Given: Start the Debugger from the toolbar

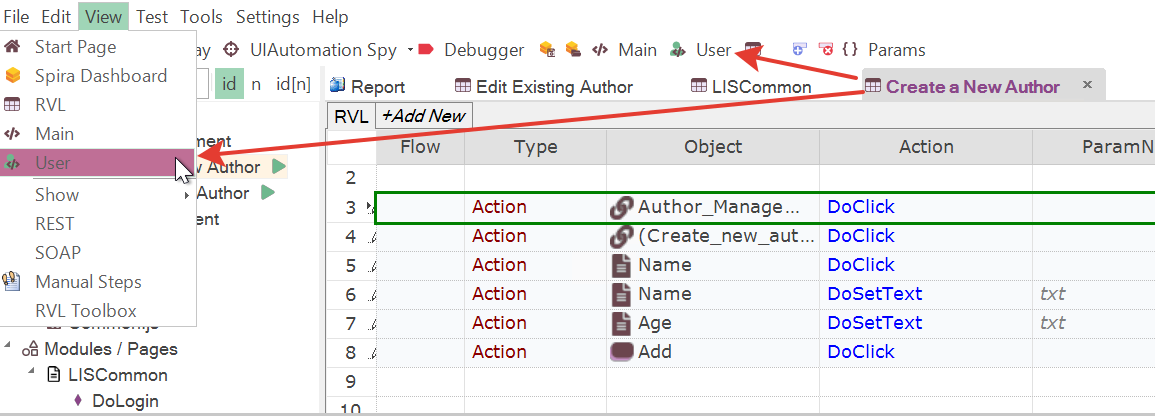Looking at the screenshot, I should coord(471,50).
